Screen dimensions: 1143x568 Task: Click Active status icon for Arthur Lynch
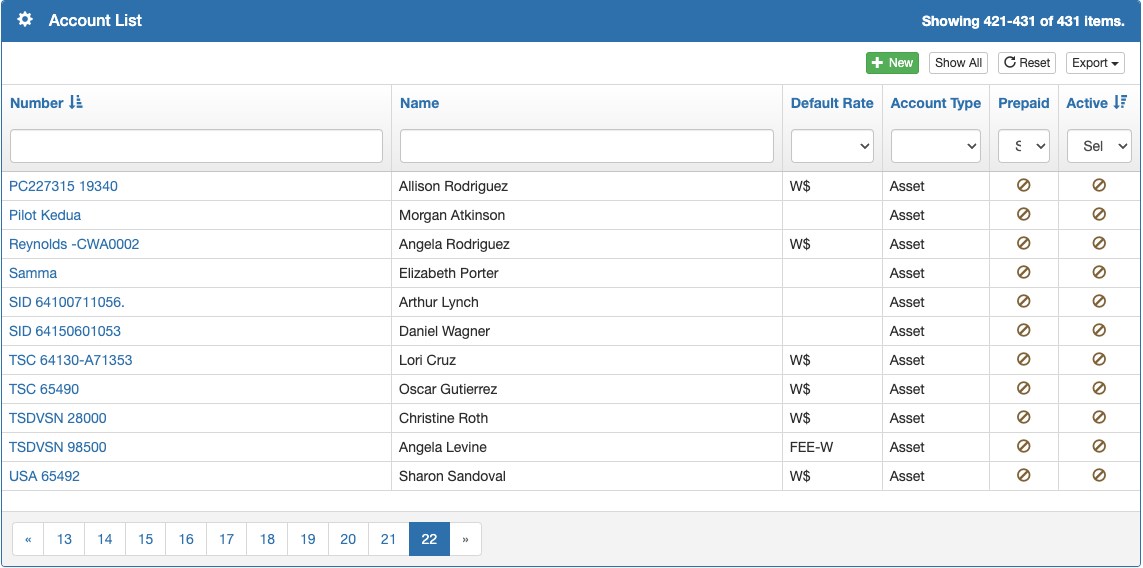tap(1099, 301)
